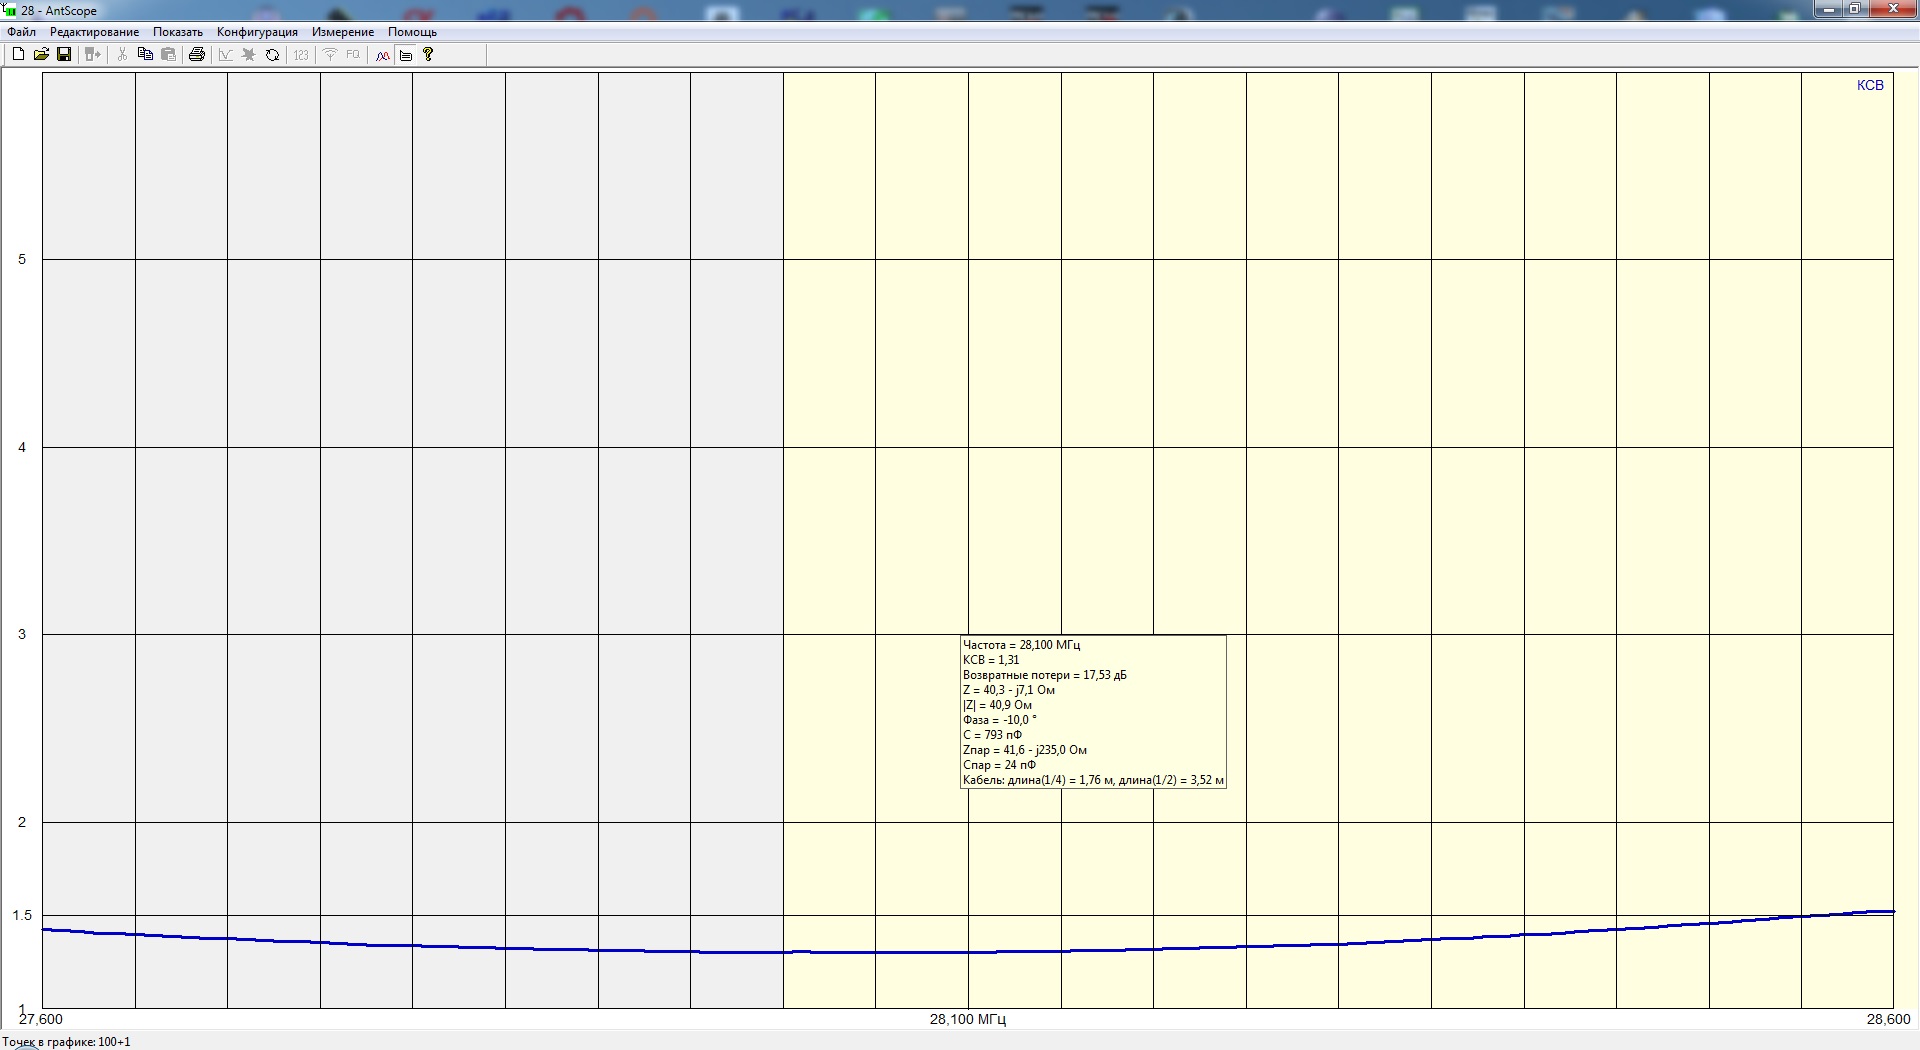Open the Измерение menu
1920x1050 pixels.
343,32
